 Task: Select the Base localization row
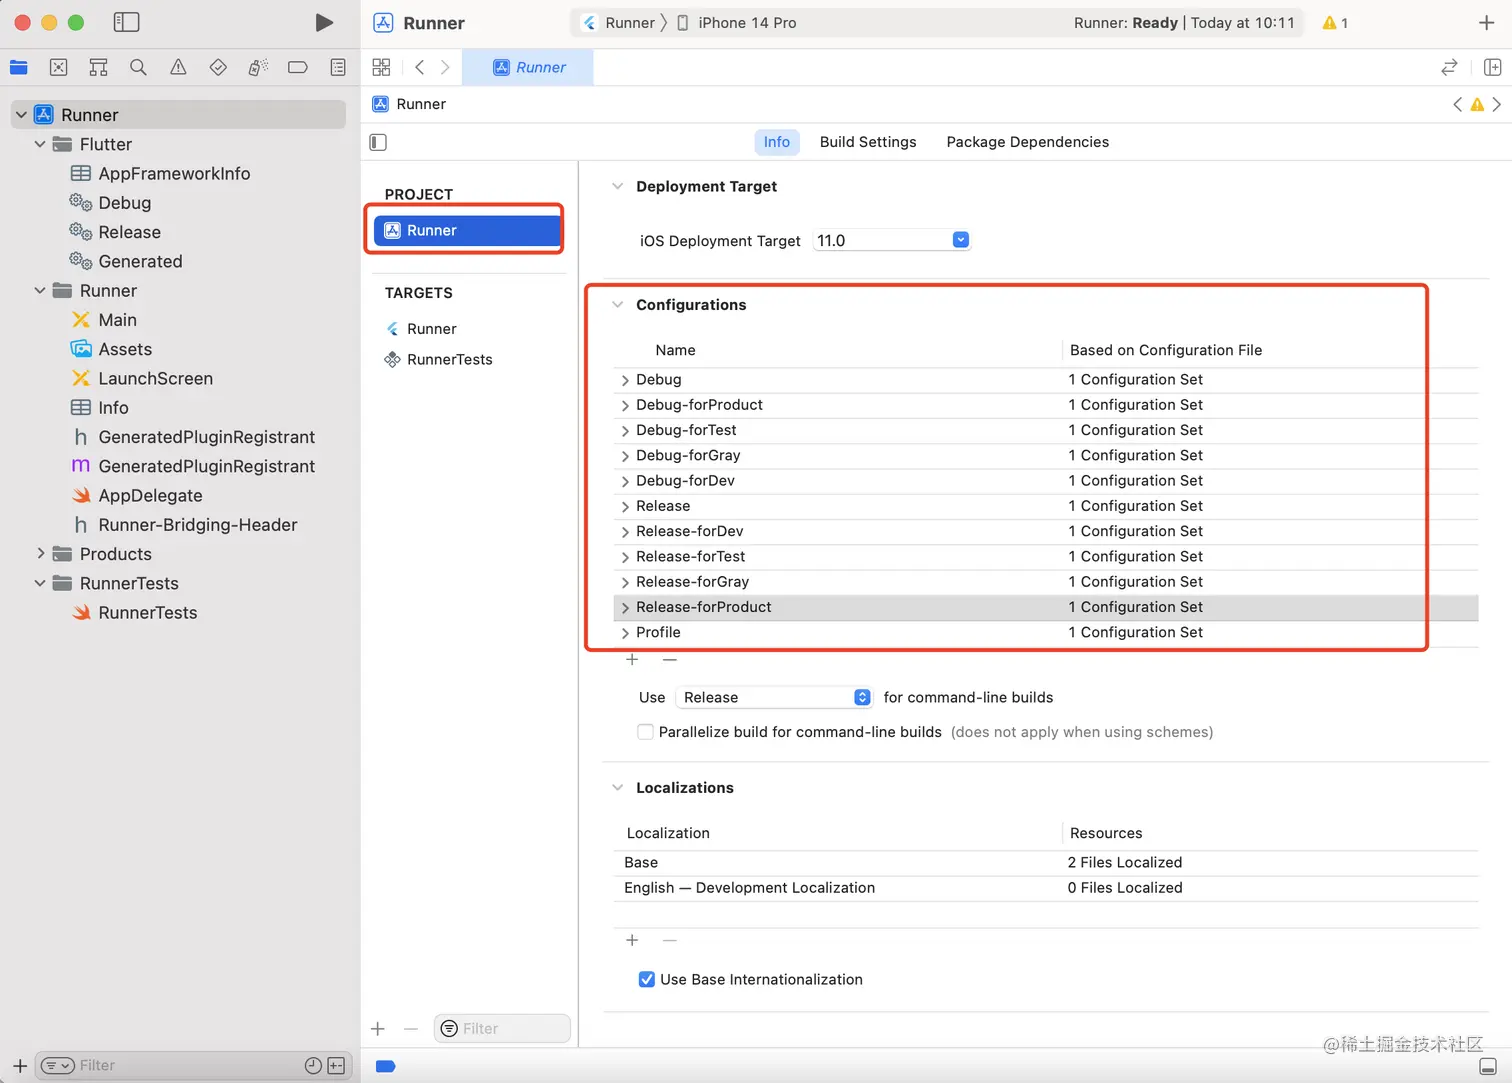(x=1046, y=863)
